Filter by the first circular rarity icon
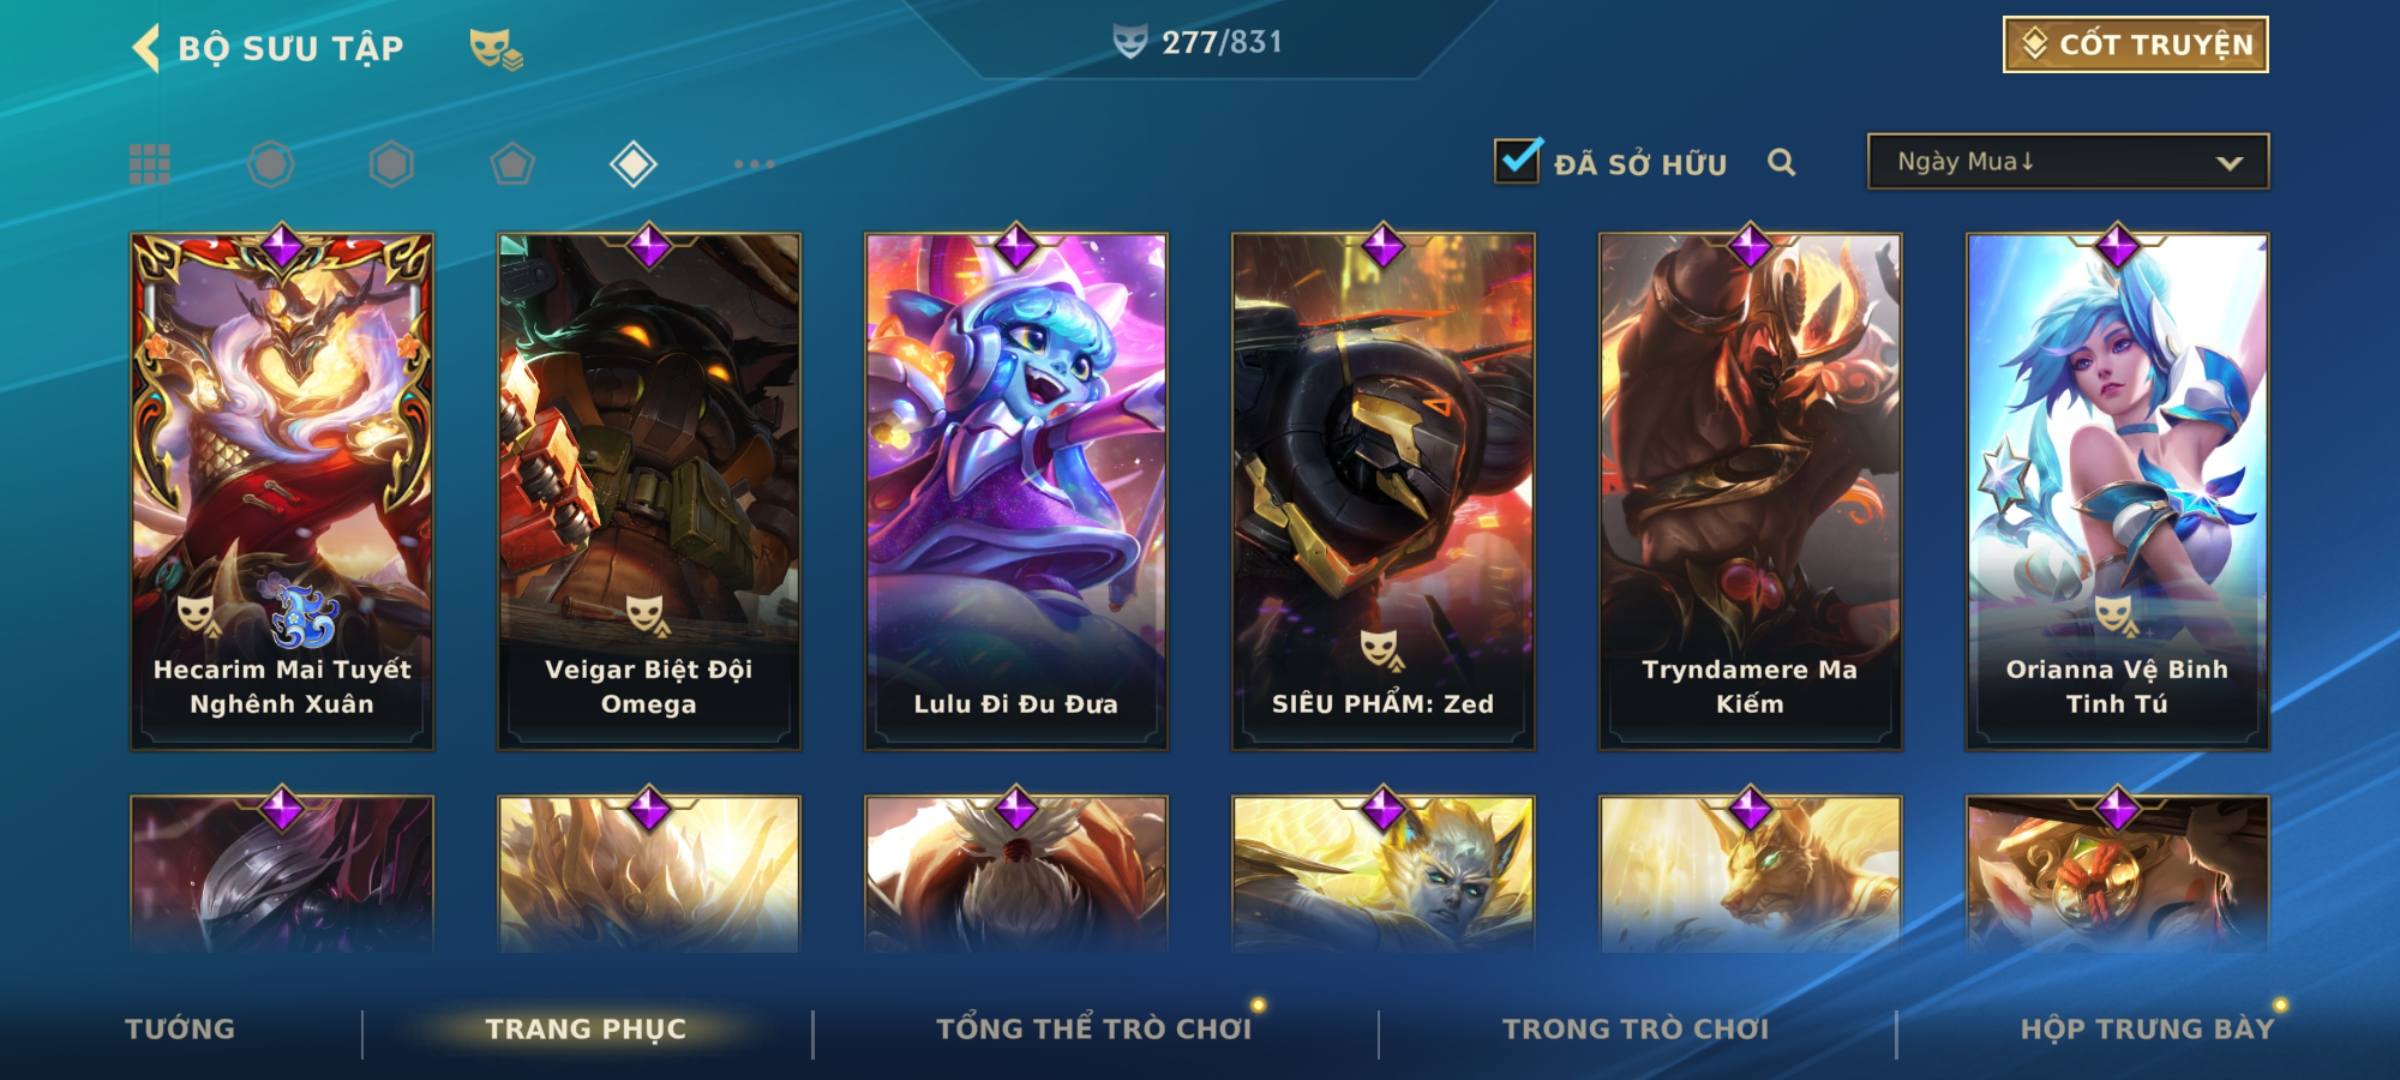Viewport: 2400px width, 1080px height. pos(271,164)
